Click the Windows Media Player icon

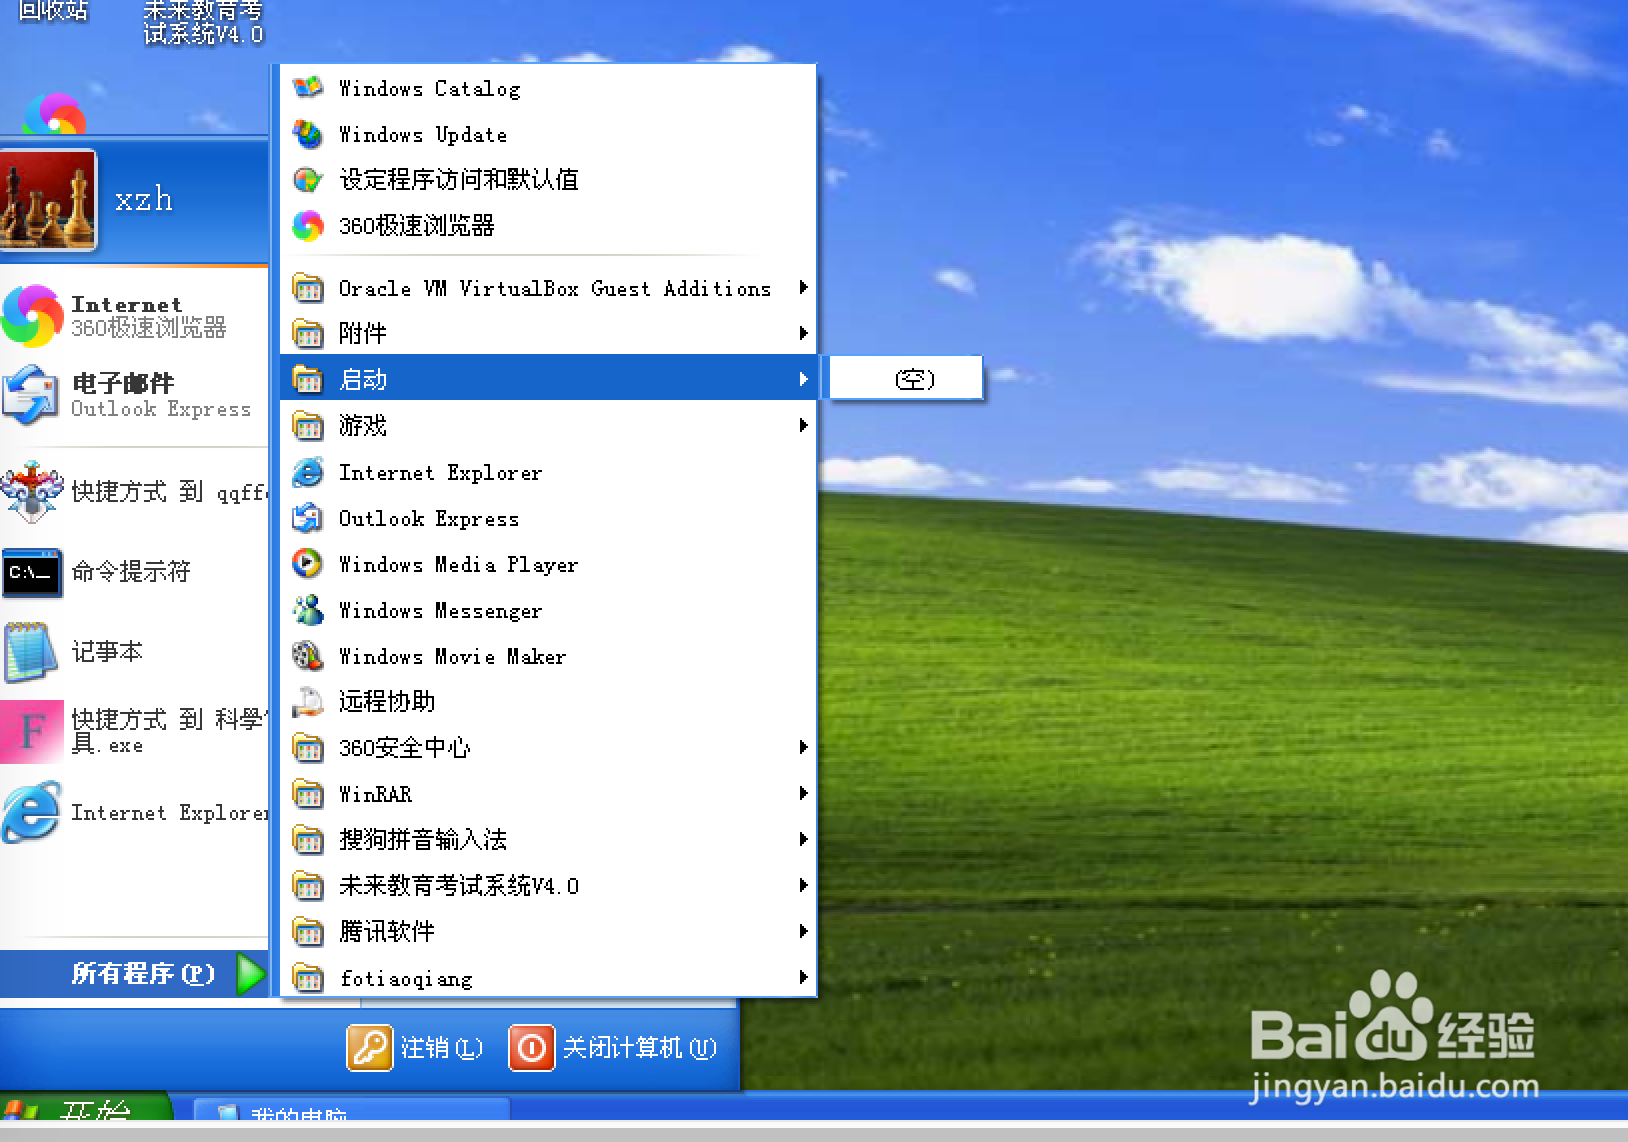(308, 564)
